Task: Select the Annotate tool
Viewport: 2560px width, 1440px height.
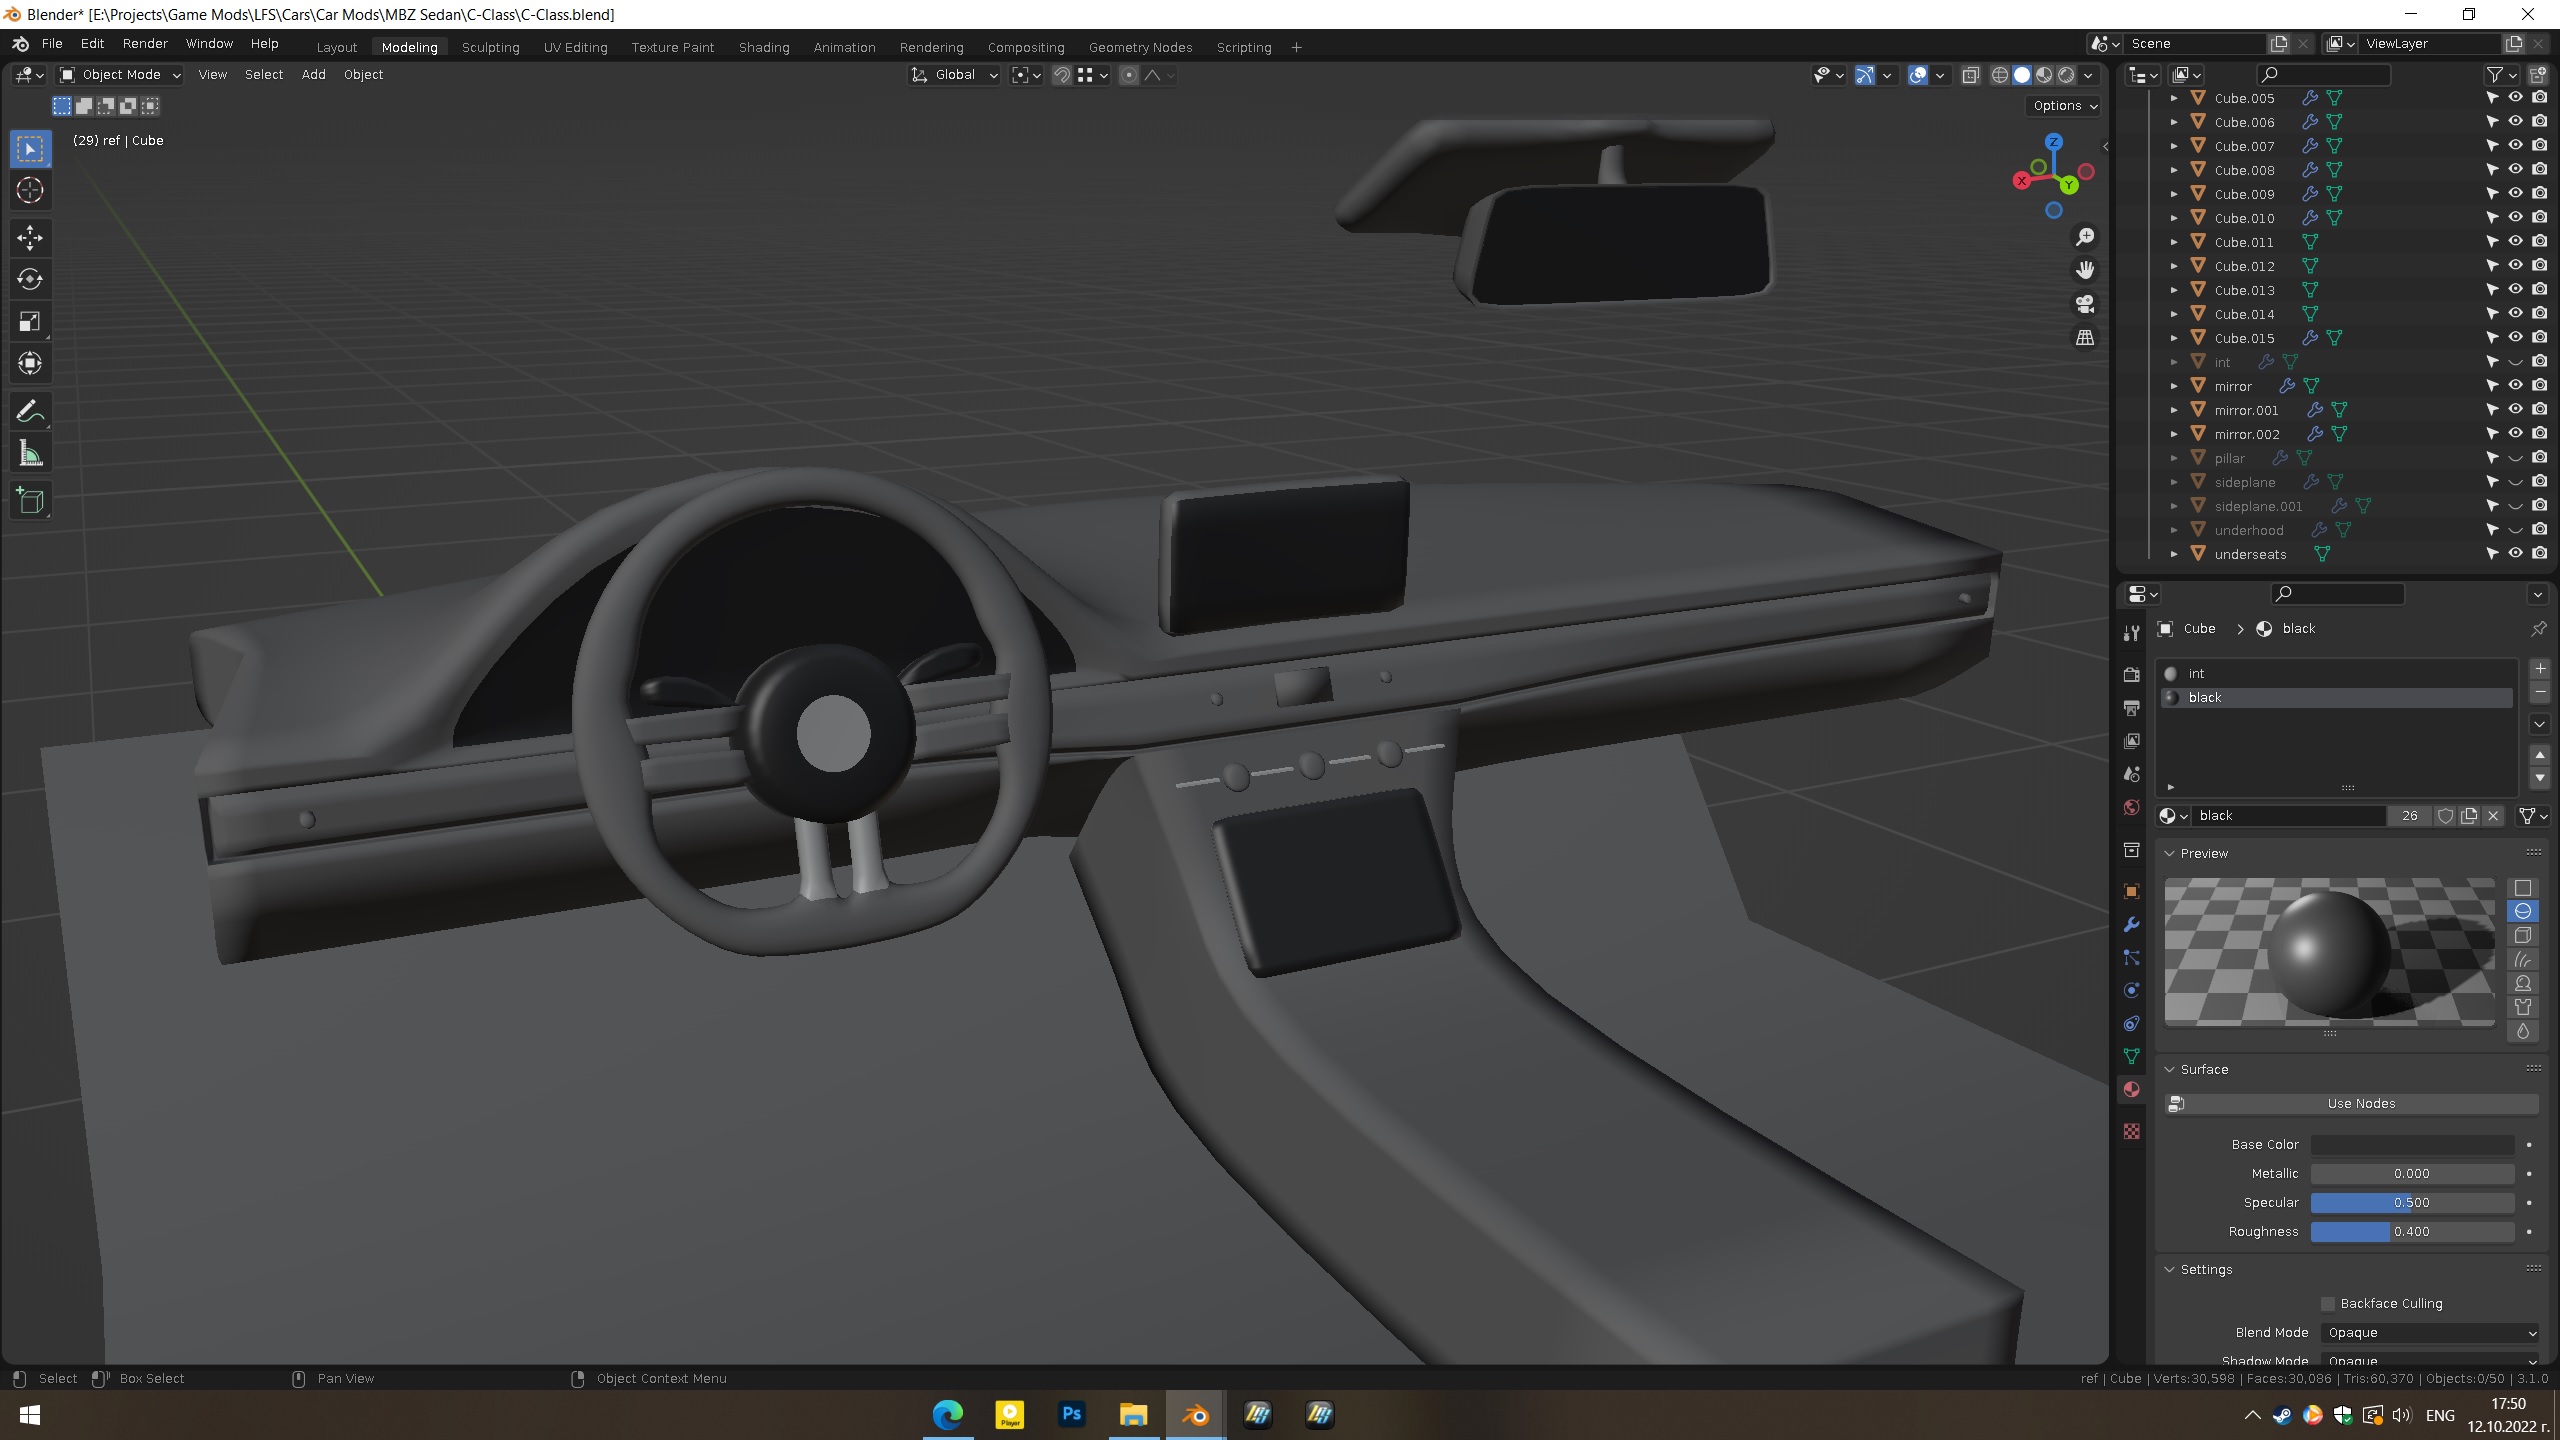Action: tap(30, 411)
